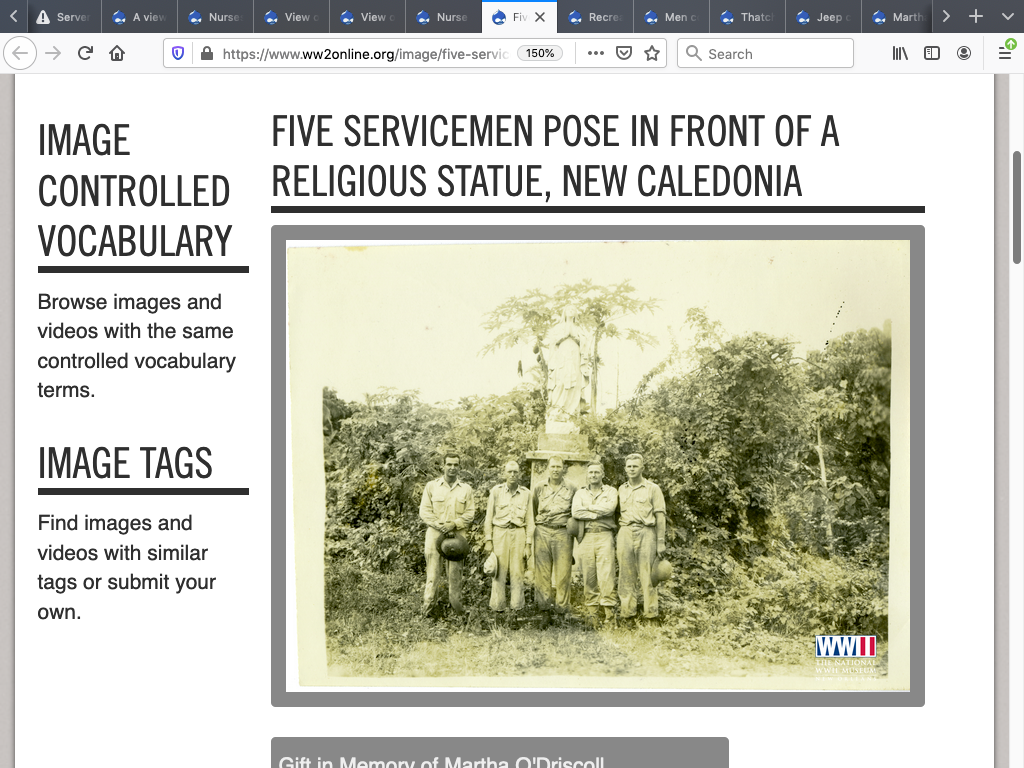Save page to Pocket
Viewport: 1024px width, 768px height.
tap(624, 54)
